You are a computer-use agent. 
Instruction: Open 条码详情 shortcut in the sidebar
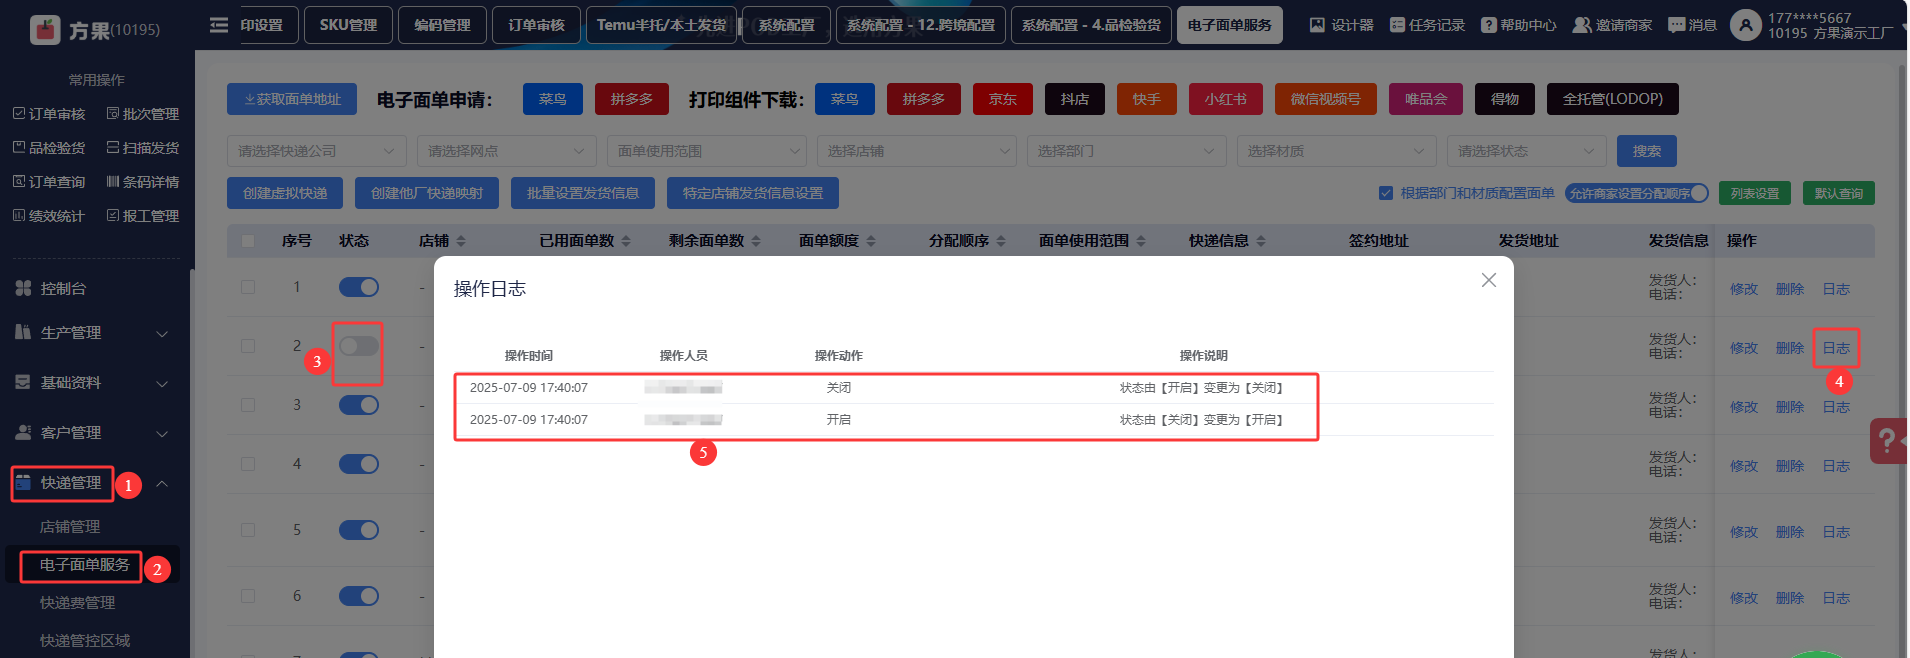(x=143, y=182)
